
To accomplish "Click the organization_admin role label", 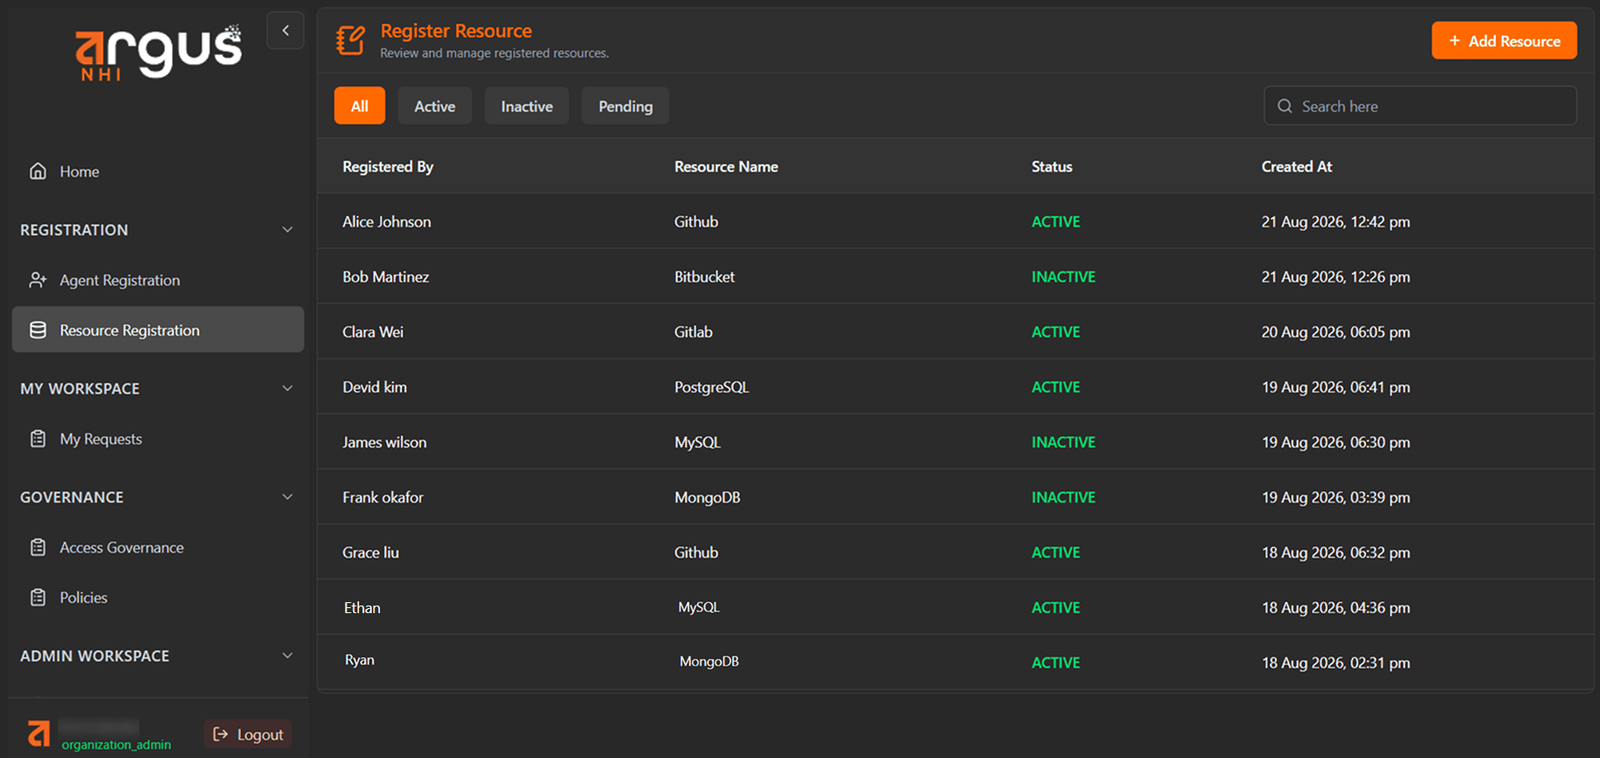I will [116, 745].
